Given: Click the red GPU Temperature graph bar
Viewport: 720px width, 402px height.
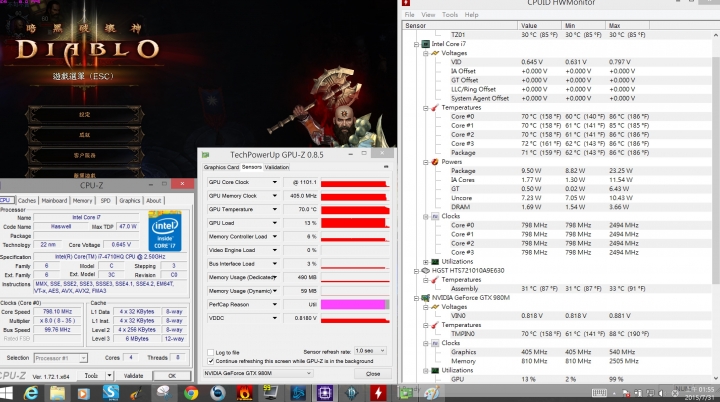Looking at the screenshot, I should coord(355,209).
